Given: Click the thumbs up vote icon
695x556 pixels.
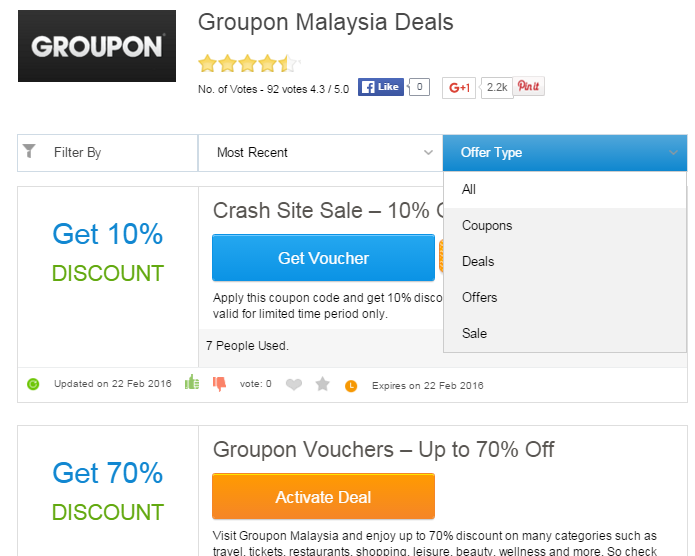Looking at the screenshot, I should 192,383.
